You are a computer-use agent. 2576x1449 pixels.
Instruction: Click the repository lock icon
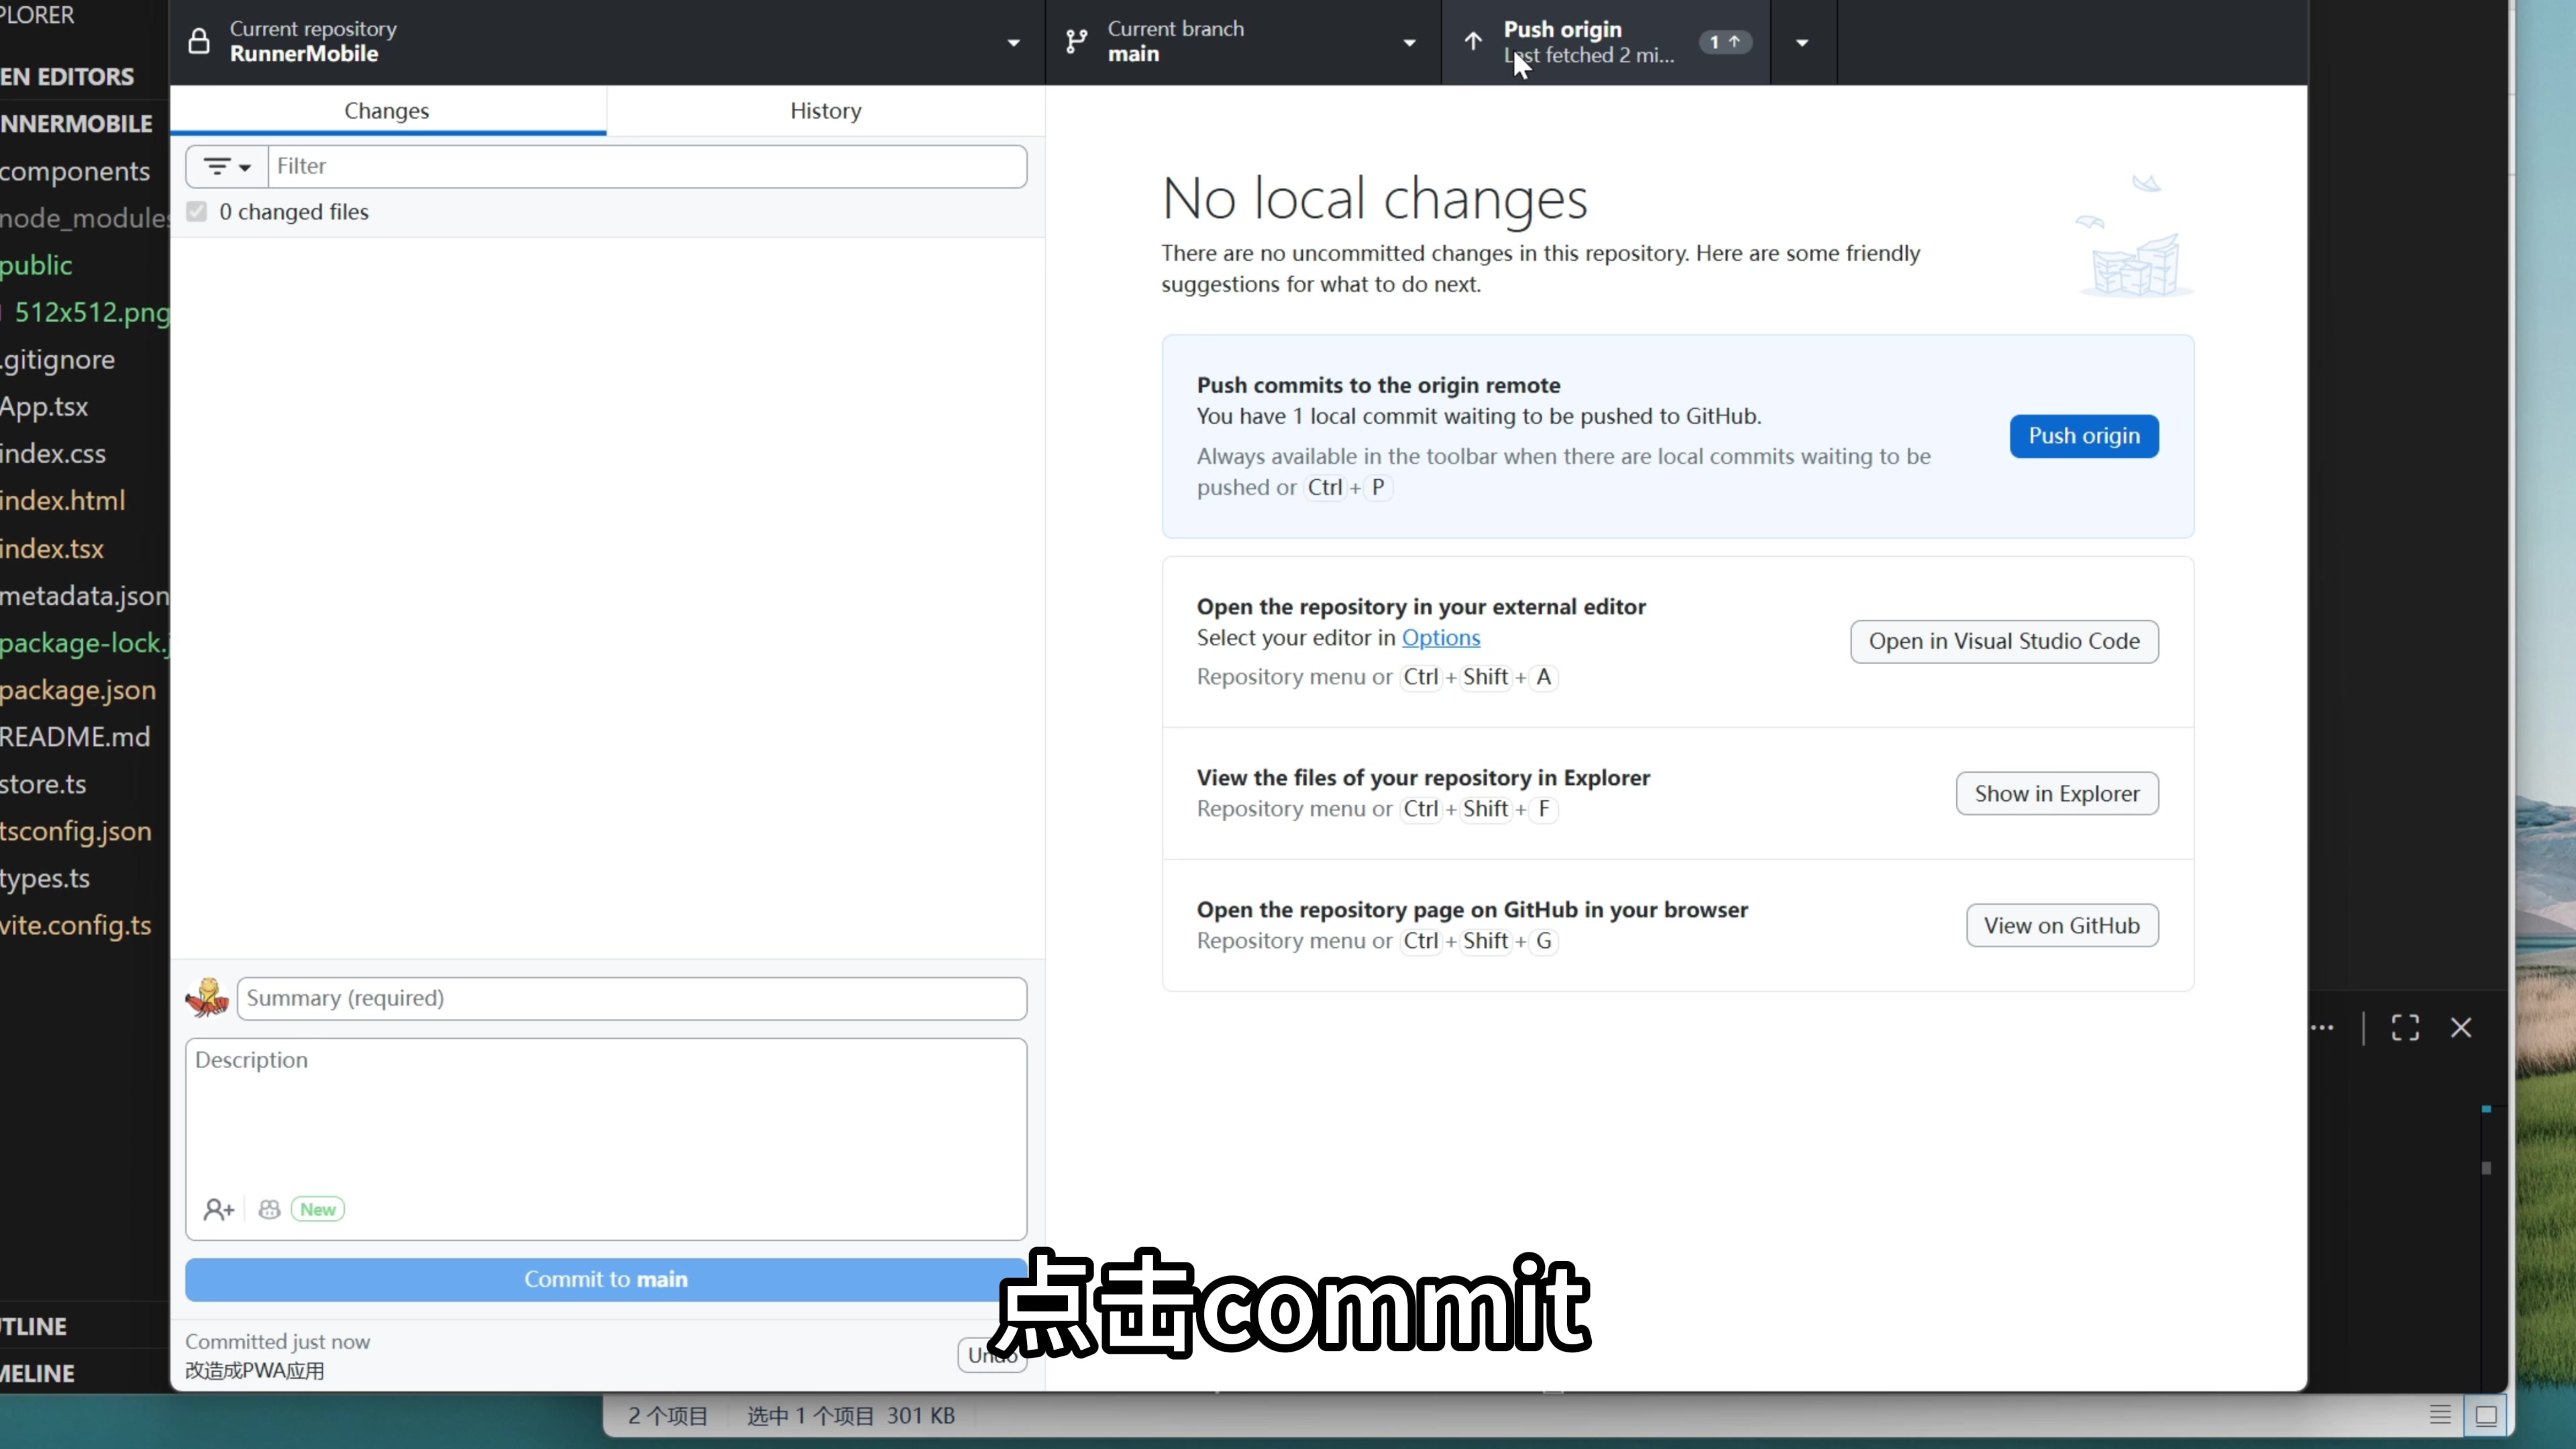[199, 42]
